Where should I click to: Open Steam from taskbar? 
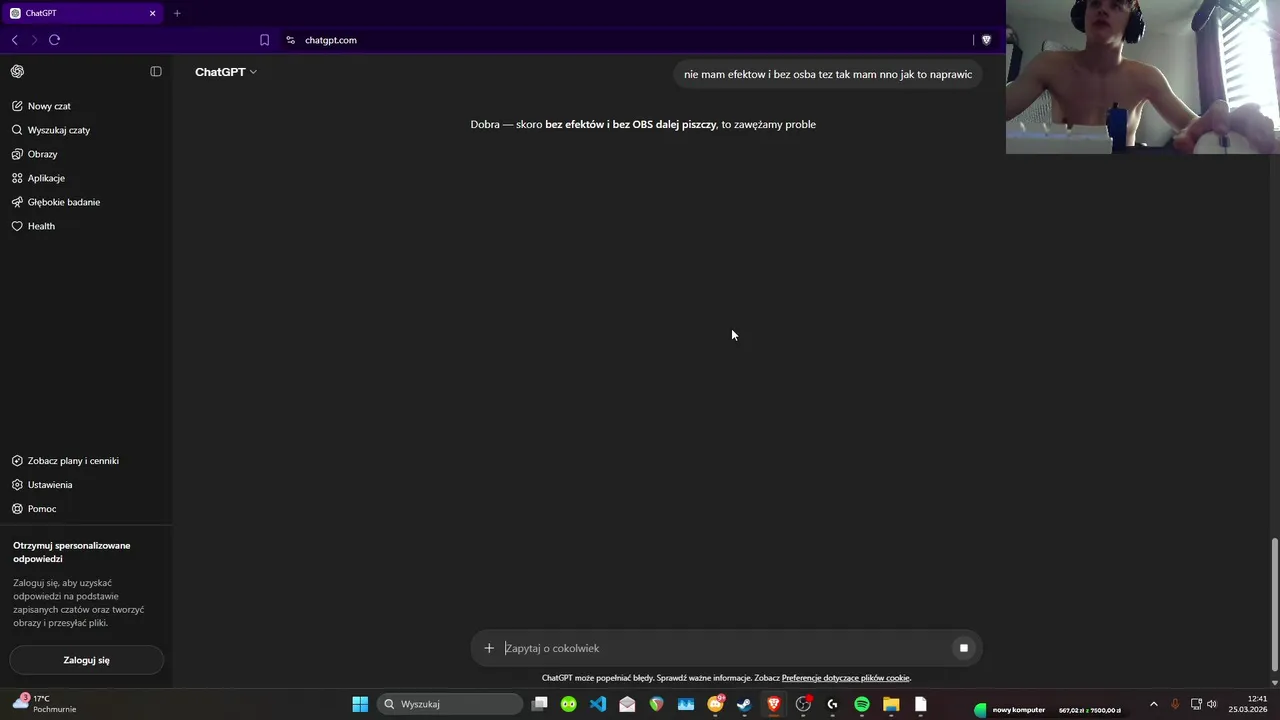[x=744, y=704]
